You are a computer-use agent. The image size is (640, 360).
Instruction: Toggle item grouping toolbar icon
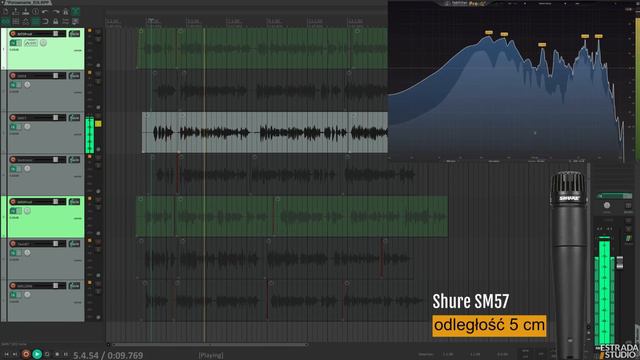point(16,21)
